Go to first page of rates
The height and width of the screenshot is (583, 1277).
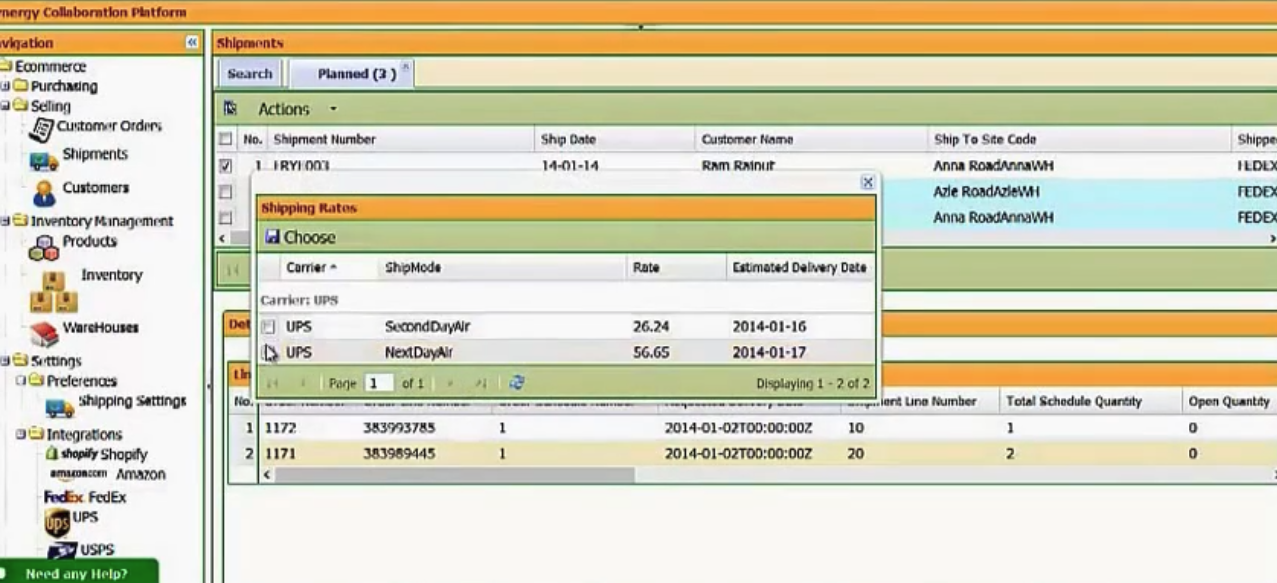(272, 383)
